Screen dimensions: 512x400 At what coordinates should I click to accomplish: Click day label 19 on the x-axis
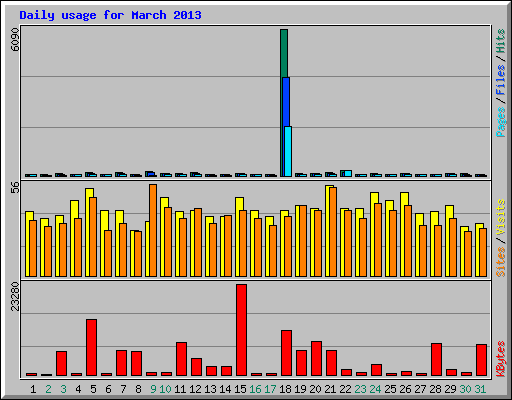[x=300, y=389]
